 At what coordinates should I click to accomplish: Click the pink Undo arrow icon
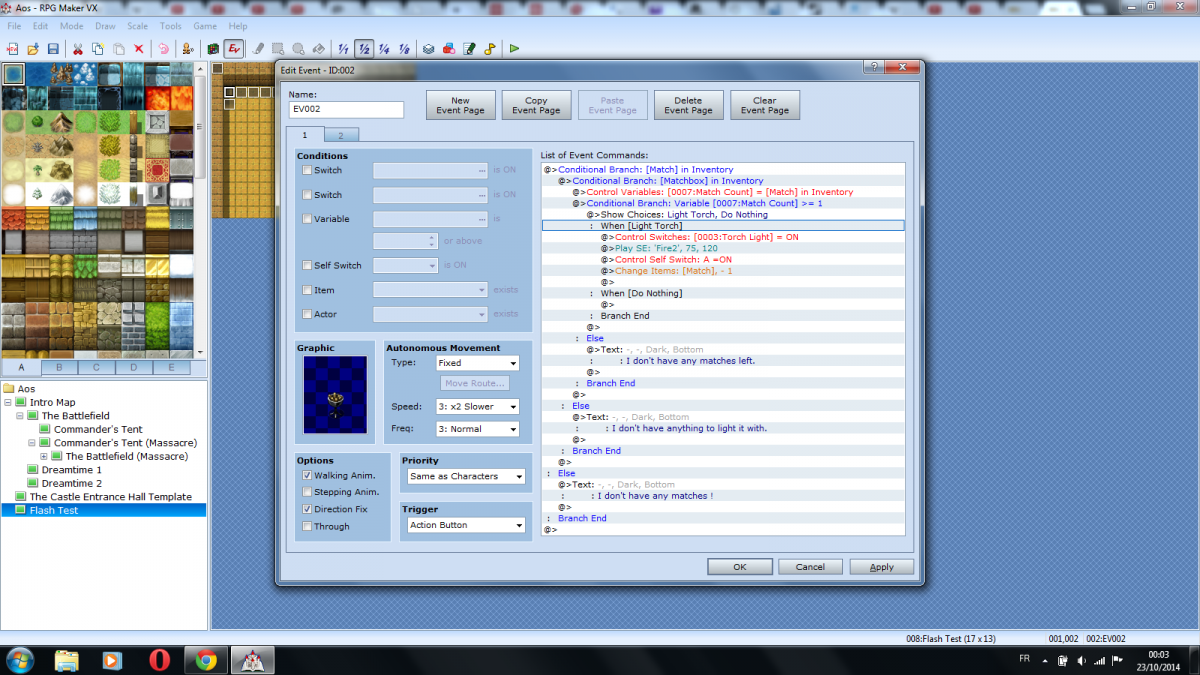point(163,48)
